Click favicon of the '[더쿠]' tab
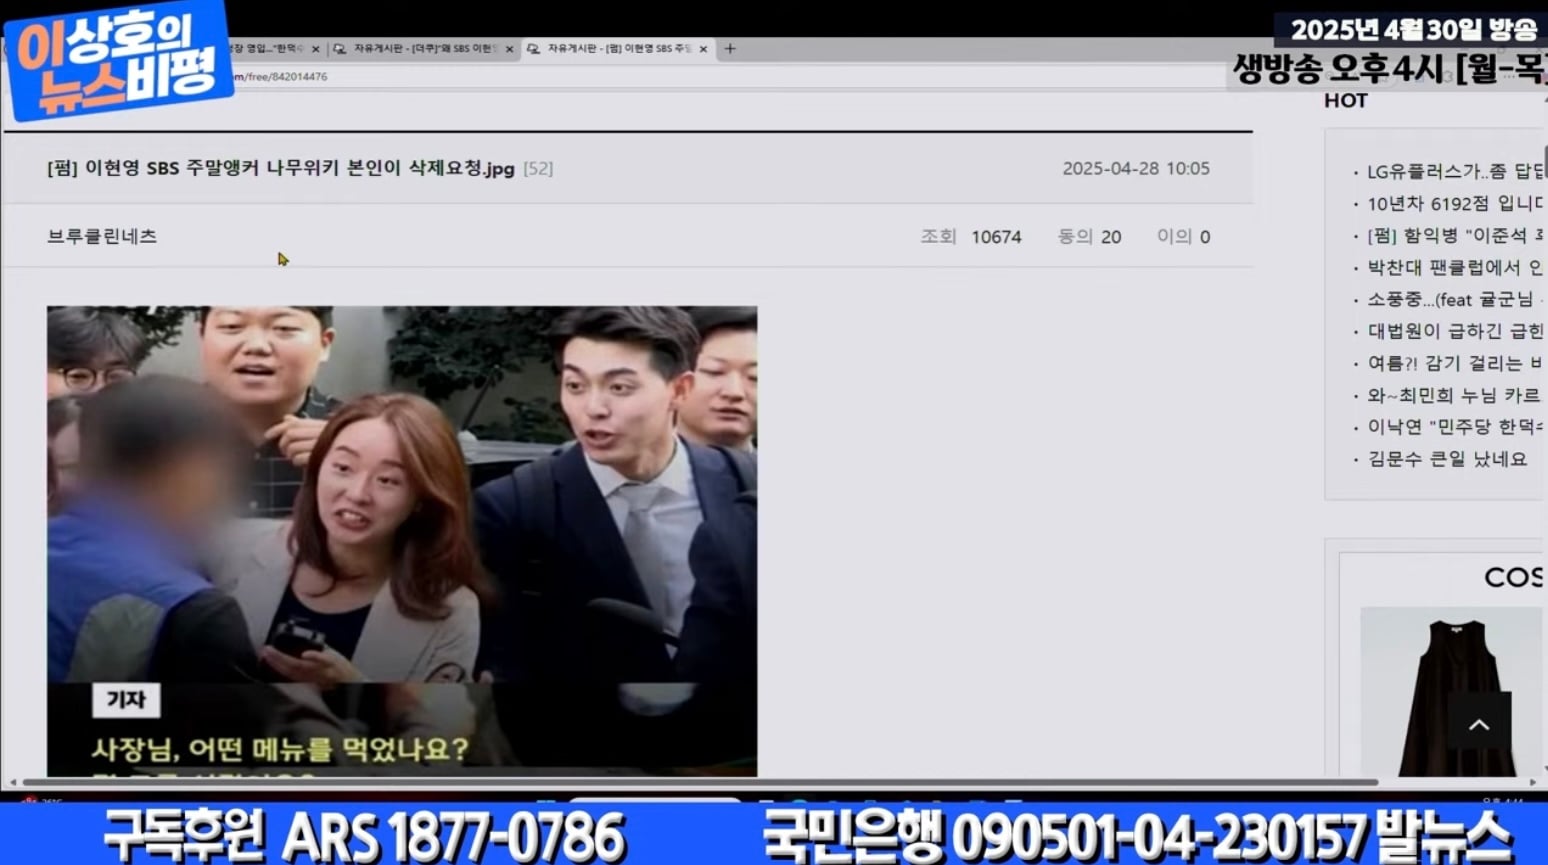The height and width of the screenshot is (865, 1548). click(340, 48)
